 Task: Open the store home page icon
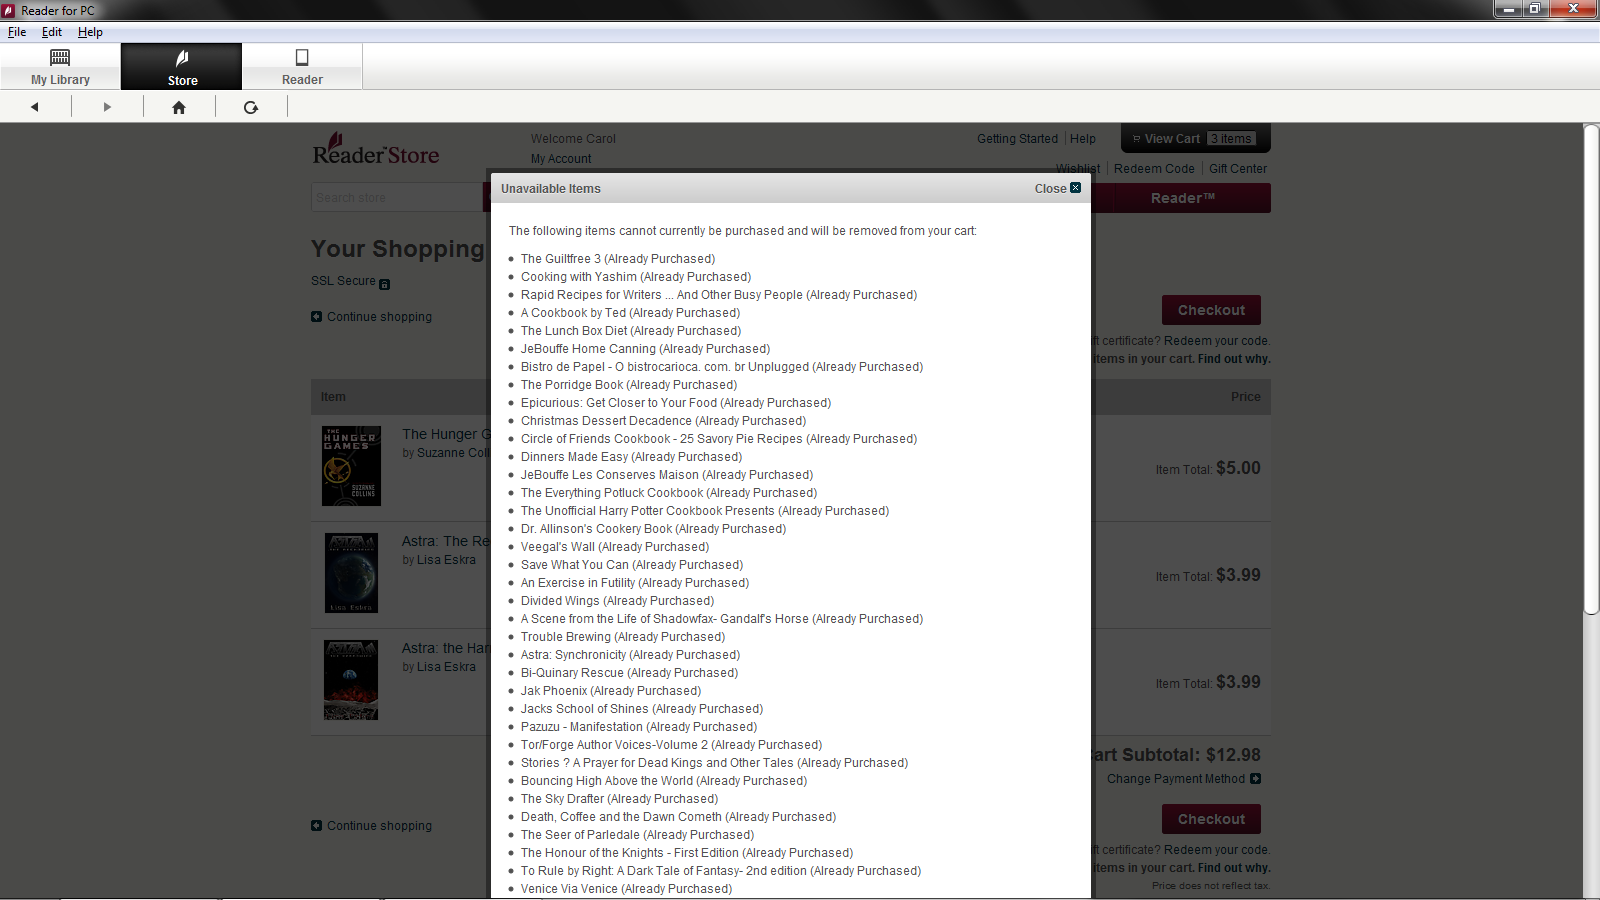[x=179, y=107]
